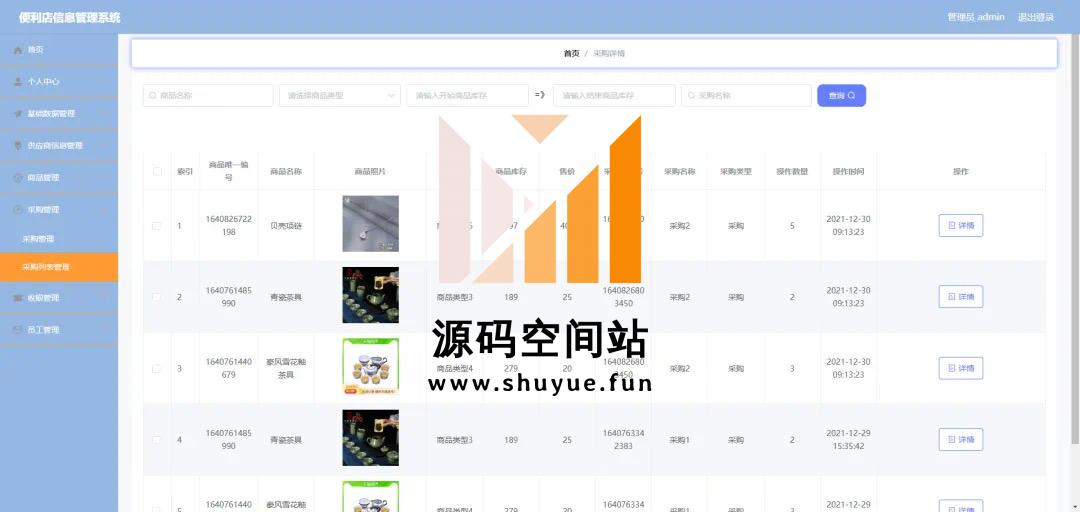Click the page's vertical scrollbar
This screenshot has width=1080, height=512.
point(1076,238)
